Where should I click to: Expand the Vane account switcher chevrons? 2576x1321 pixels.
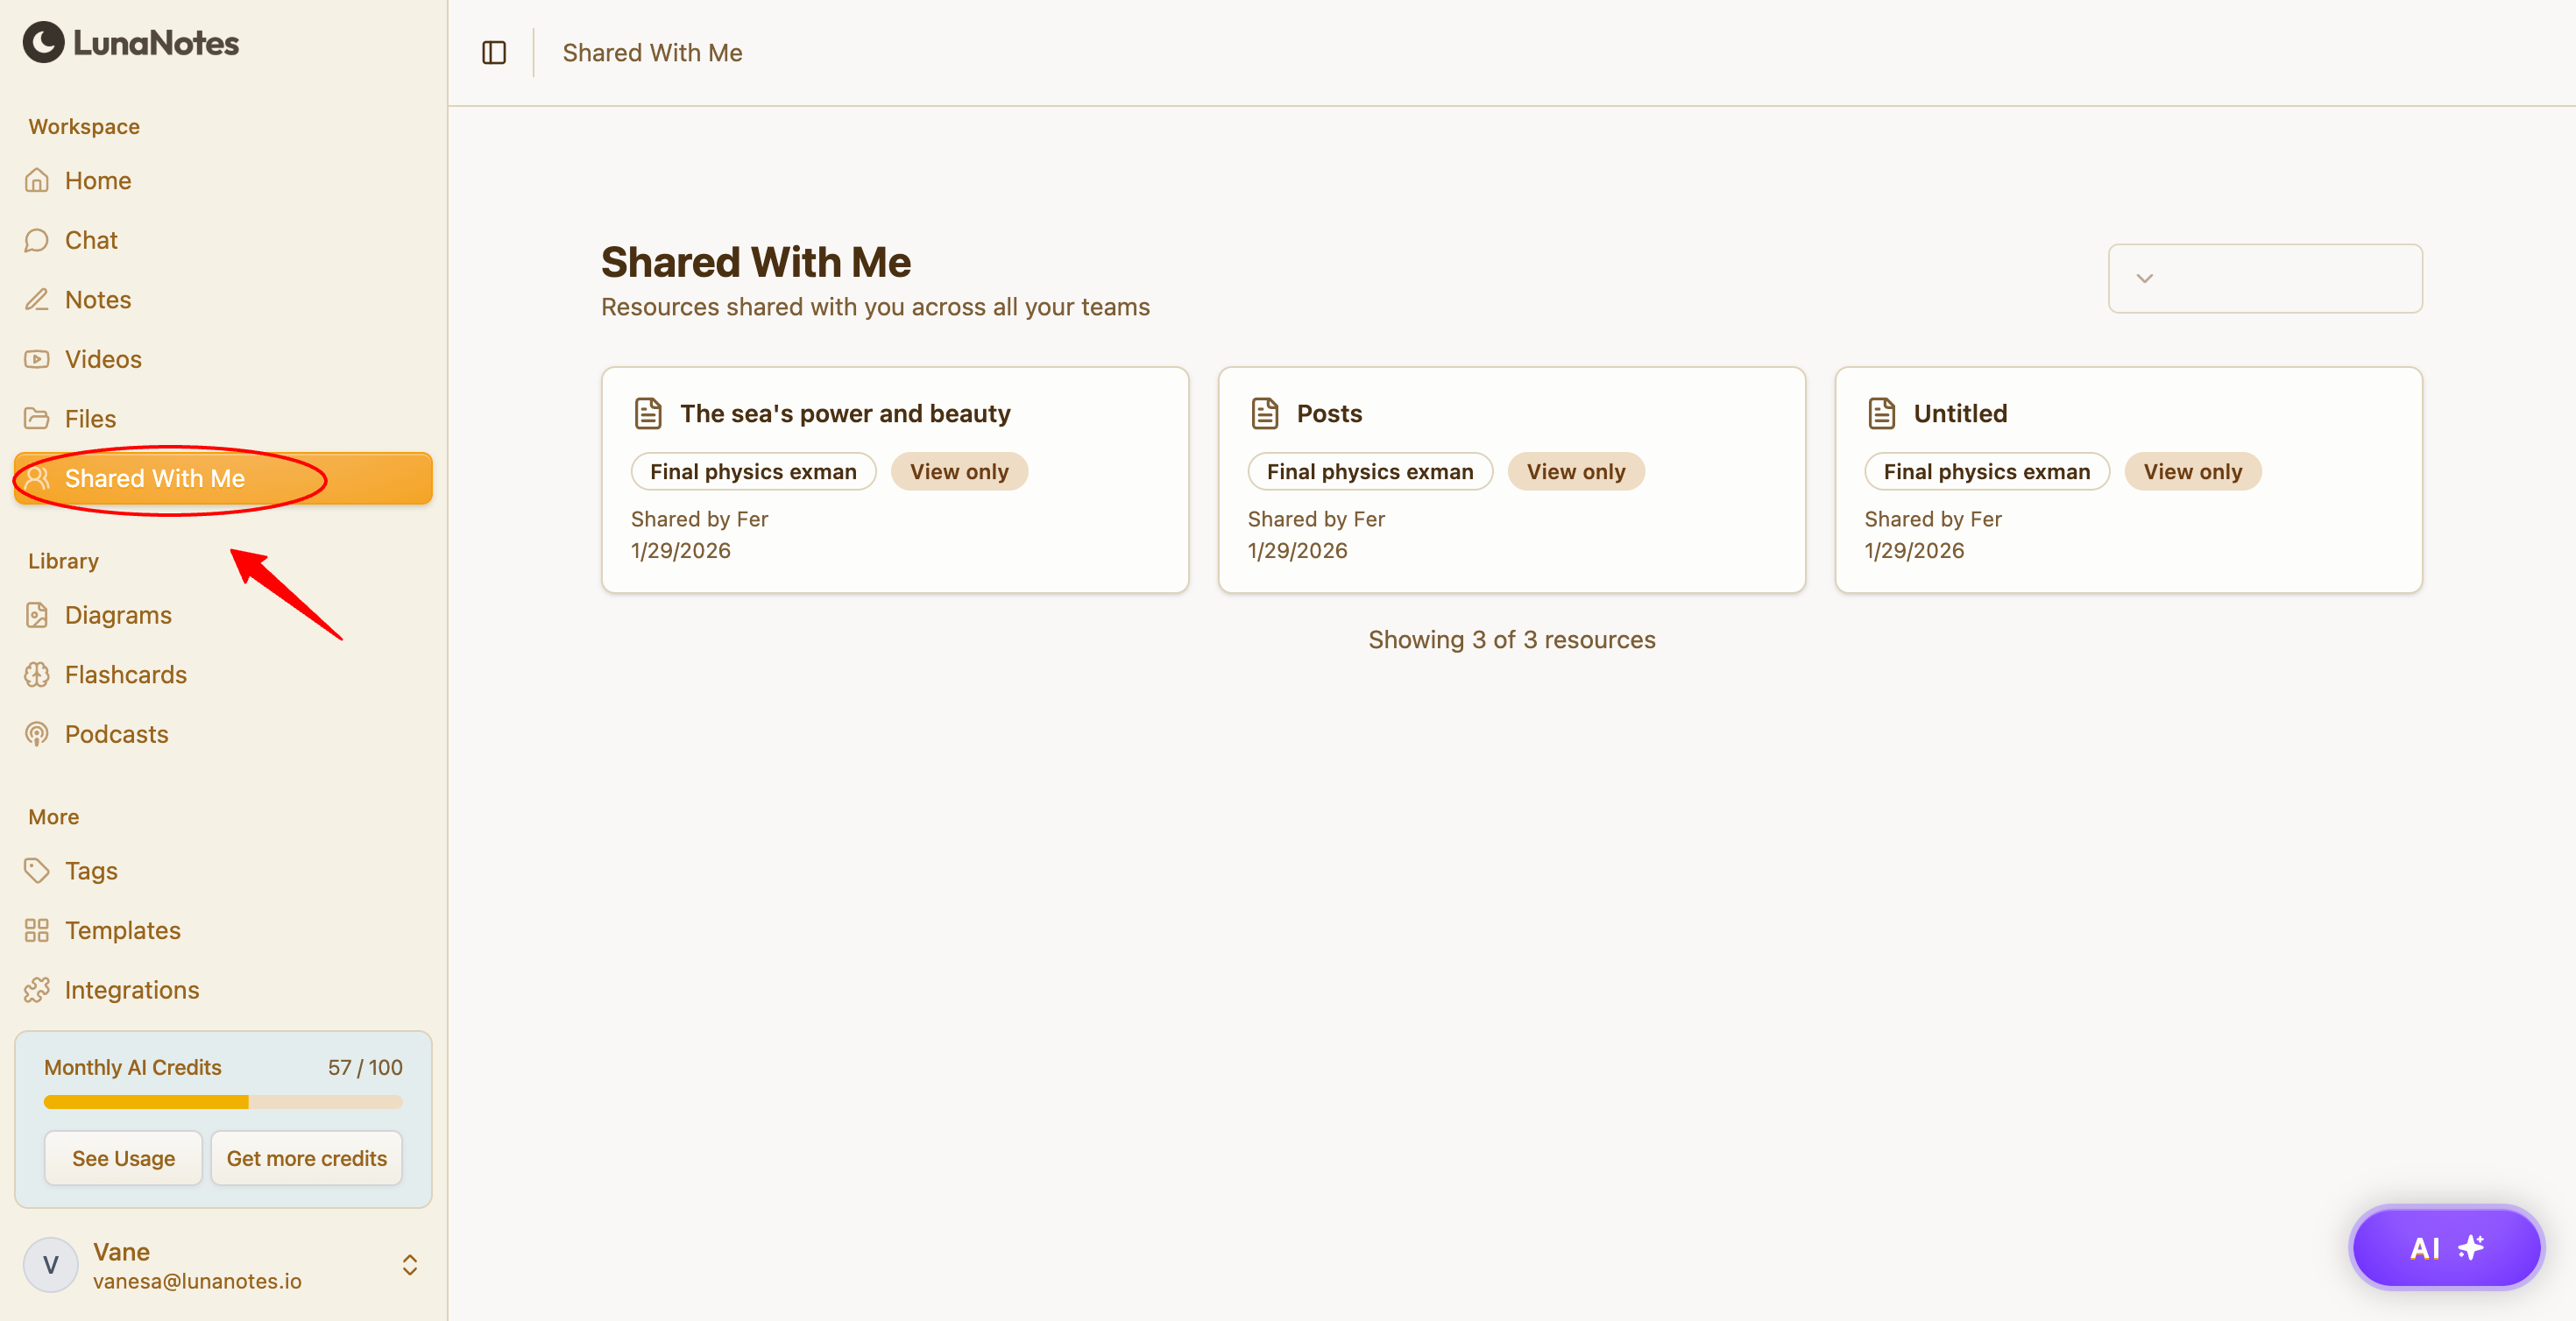point(409,1265)
